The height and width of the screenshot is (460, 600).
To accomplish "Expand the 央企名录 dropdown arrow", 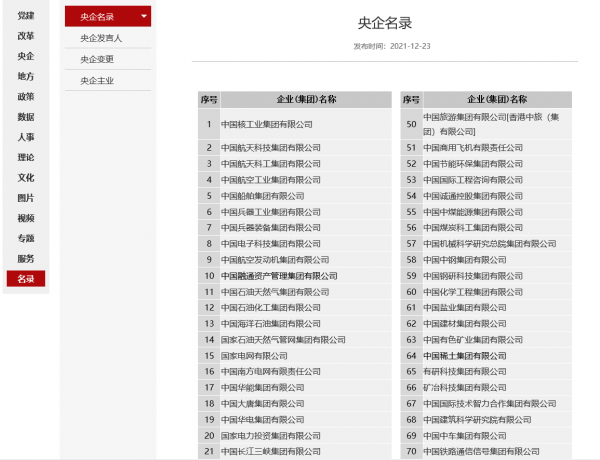I will (144, 16).
